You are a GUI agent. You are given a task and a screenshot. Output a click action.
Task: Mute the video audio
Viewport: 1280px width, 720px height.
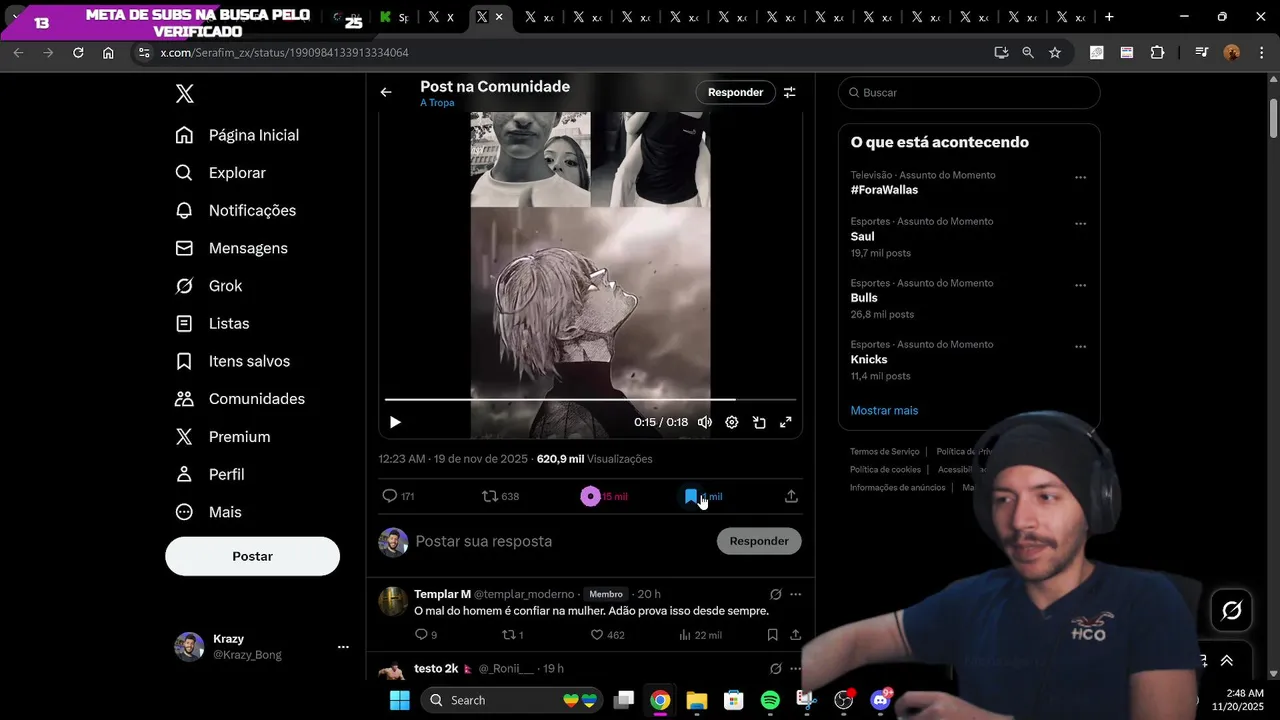(x=705, y=422)
